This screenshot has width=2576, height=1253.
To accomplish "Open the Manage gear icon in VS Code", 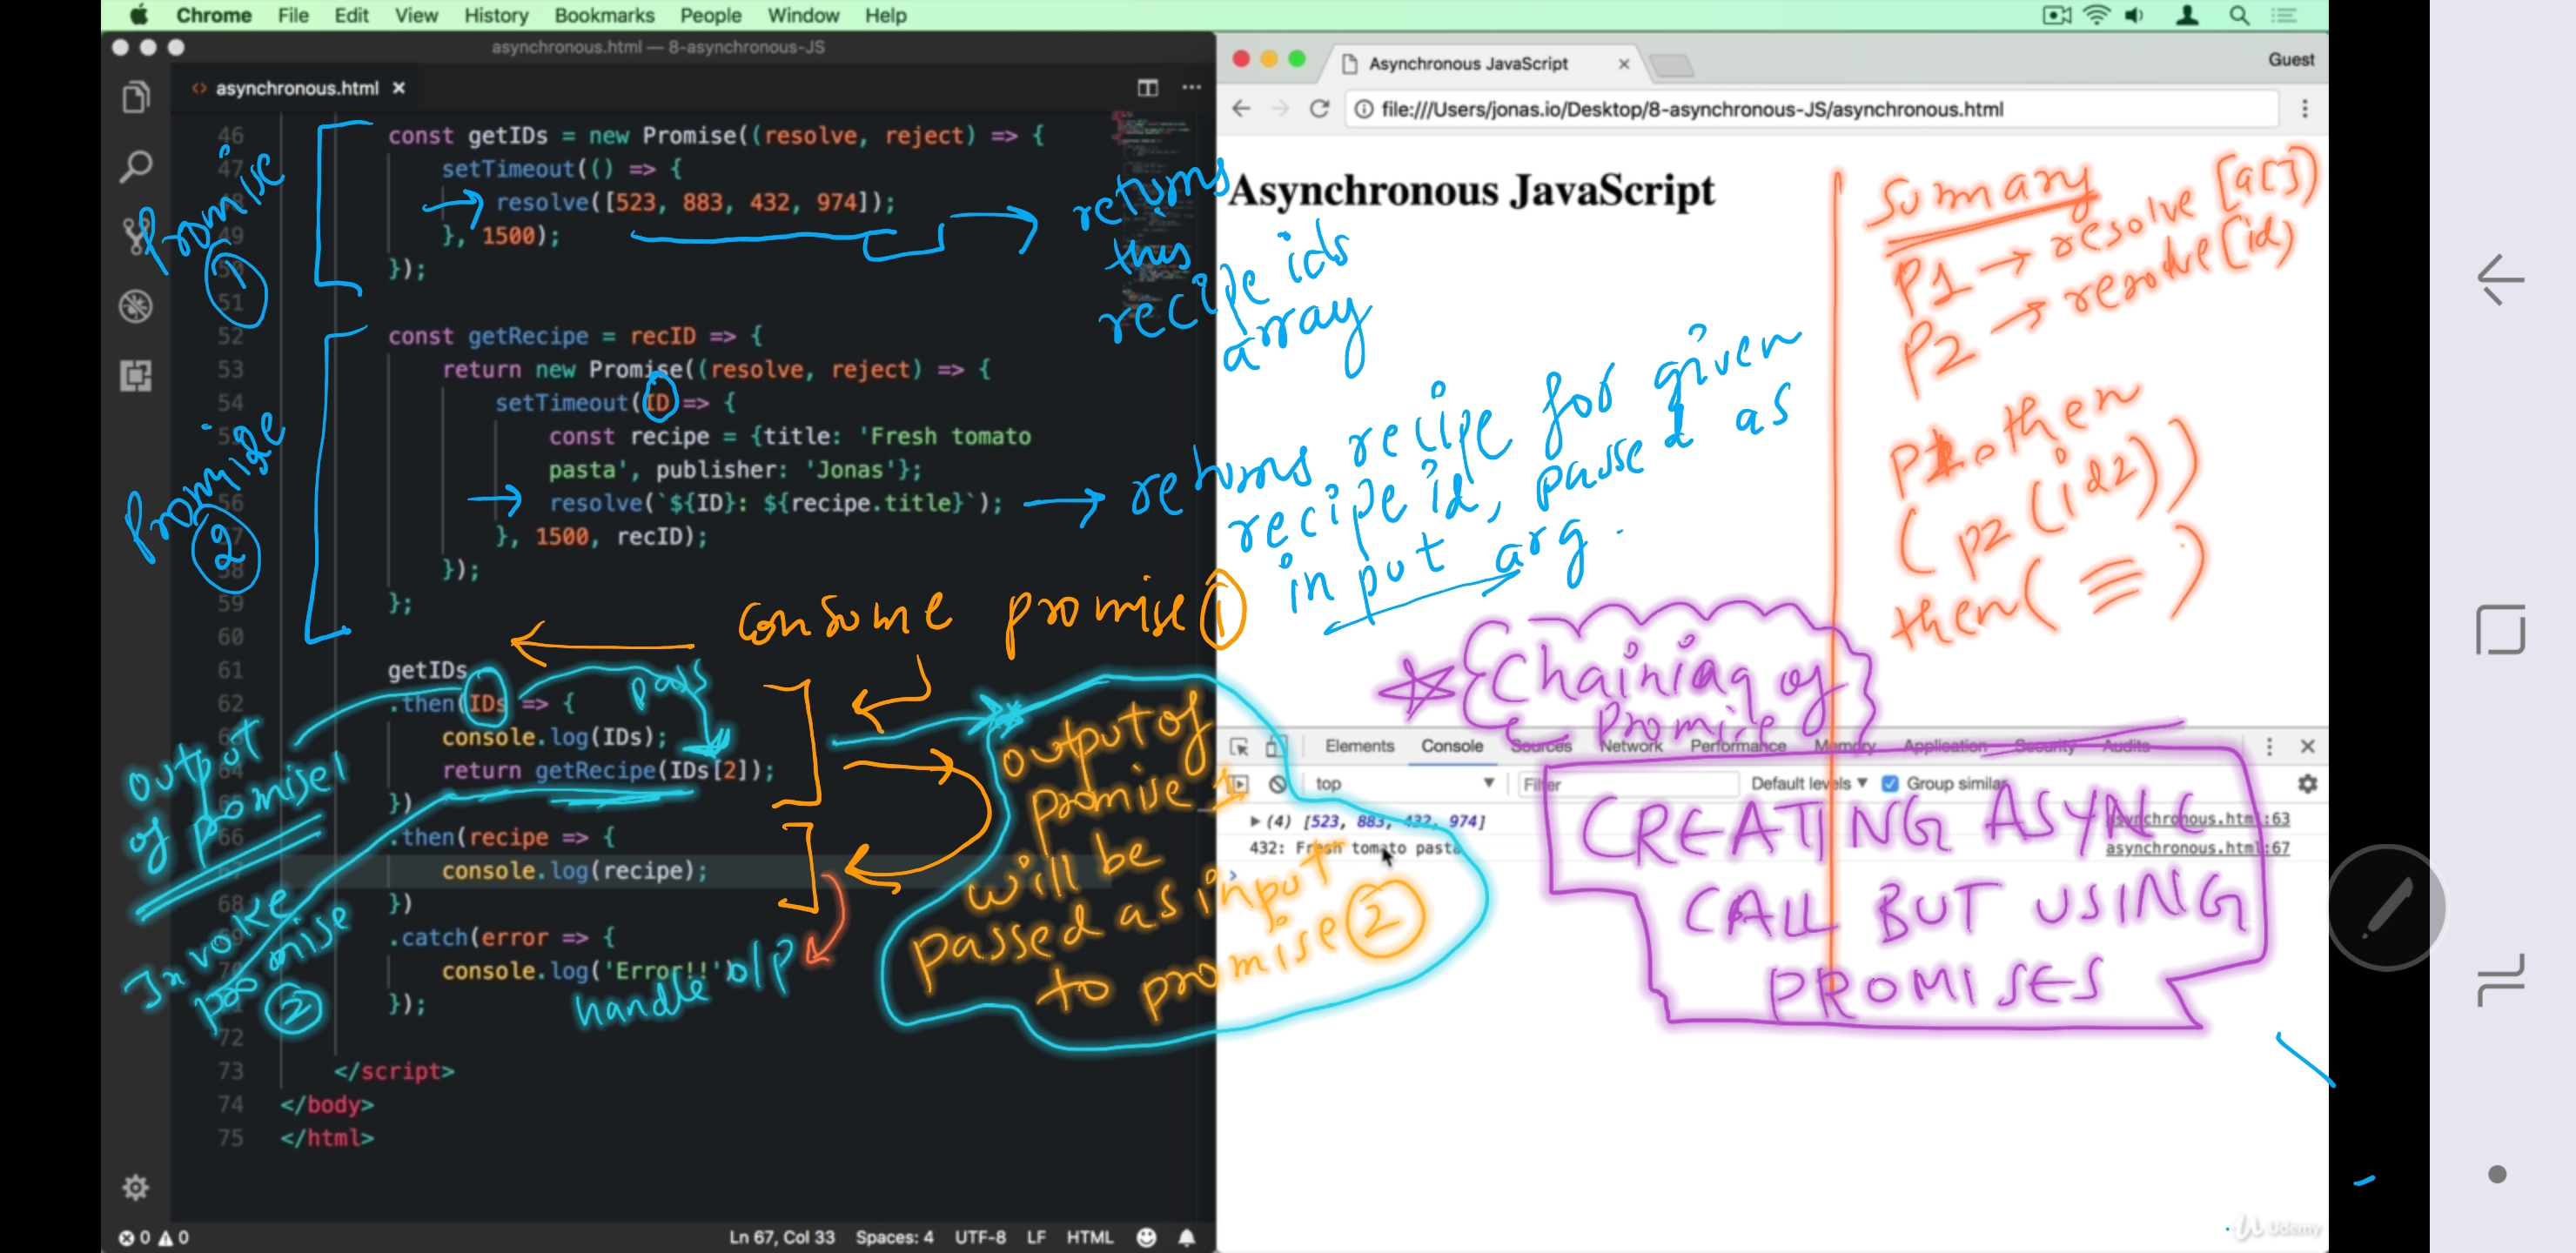I will coord(135,1187).
